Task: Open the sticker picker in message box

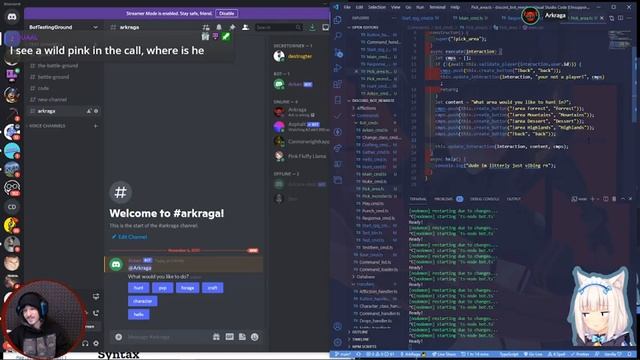Action: pyautogui.click(x=242, y=337)
